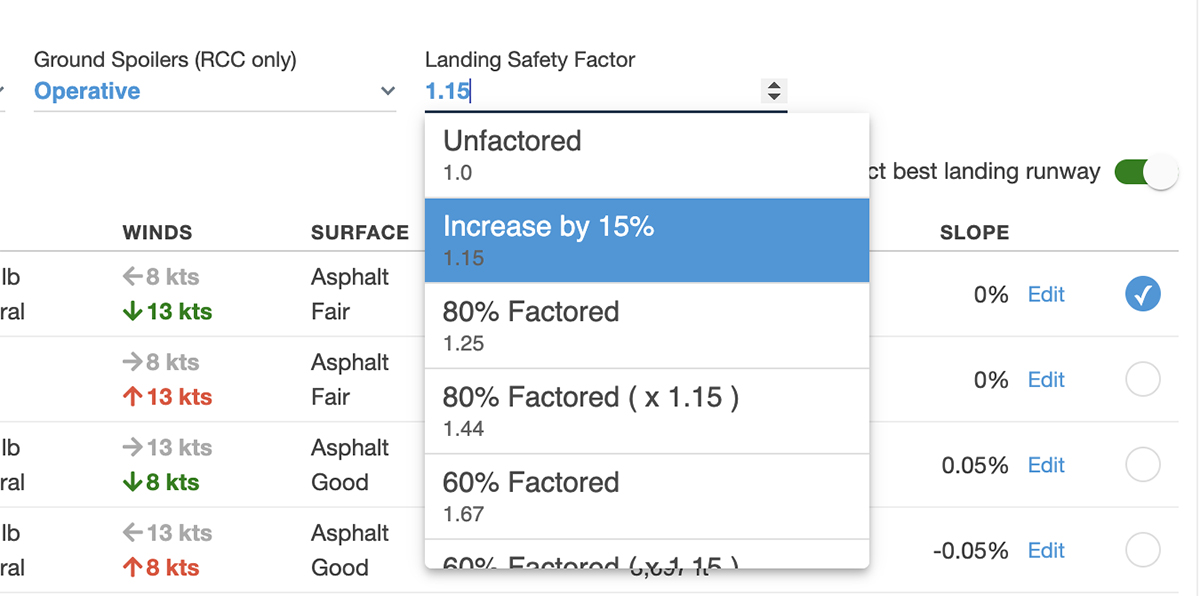Click the green 13 kts headwind arrow
1200x596 pixels.
pyautogui.click(x=133, y=312)
